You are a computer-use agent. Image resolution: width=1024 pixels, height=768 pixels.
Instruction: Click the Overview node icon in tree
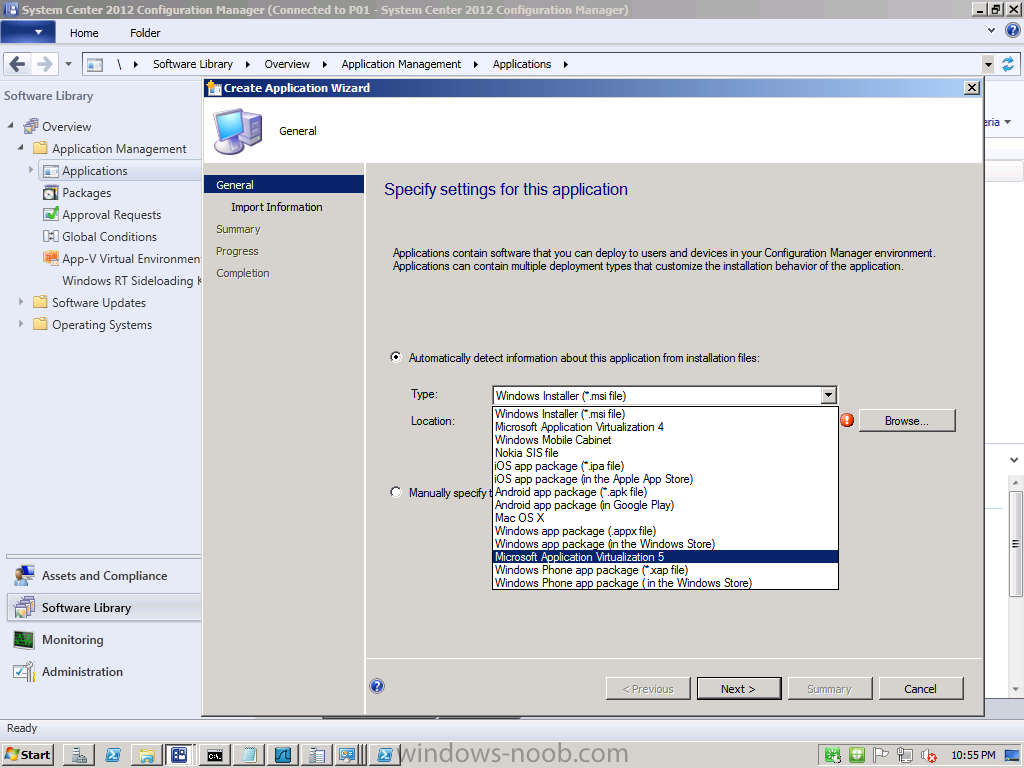pyautogui.click(x=31, y=126)
